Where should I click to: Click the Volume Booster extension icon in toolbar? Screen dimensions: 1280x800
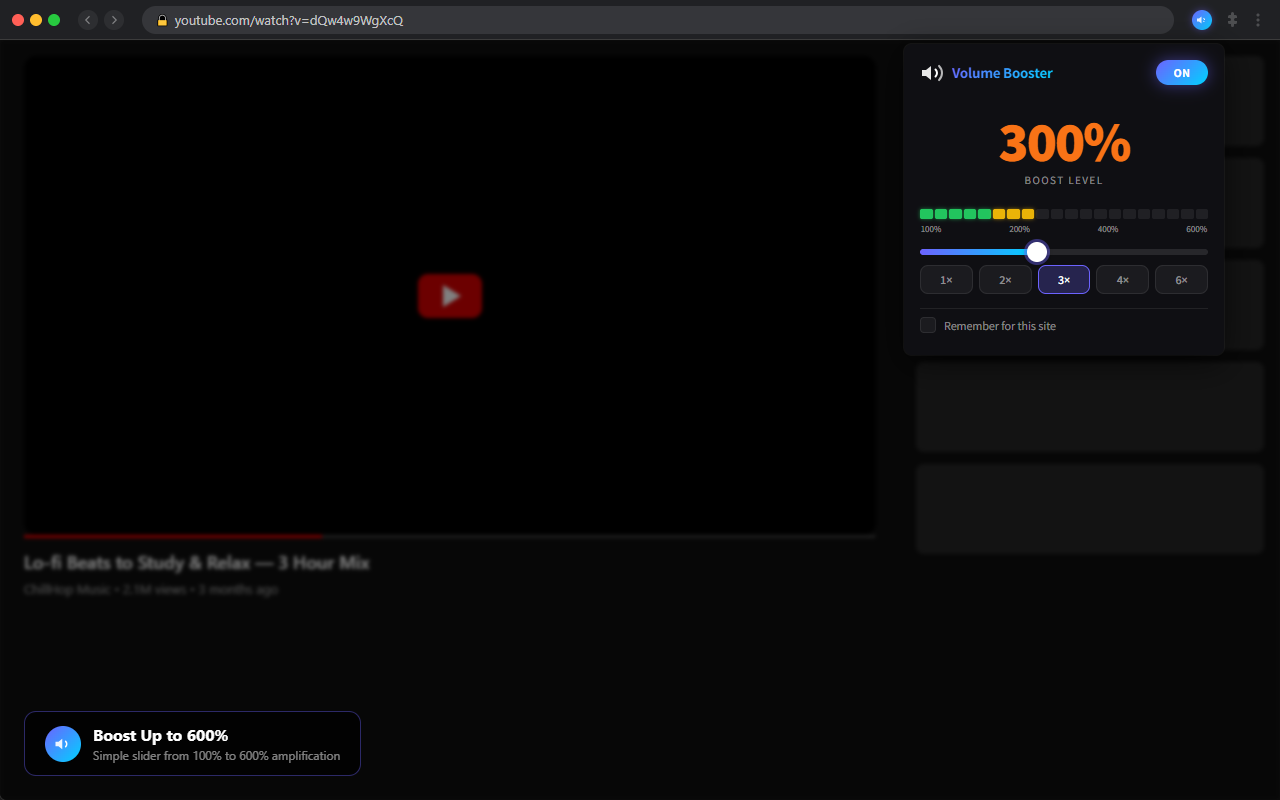1202,20
